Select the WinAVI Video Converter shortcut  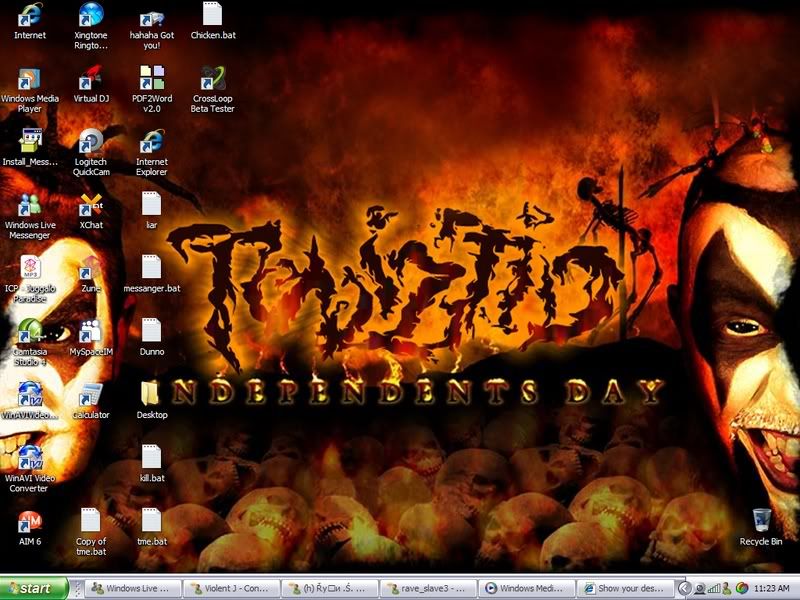tap(30, 457)
